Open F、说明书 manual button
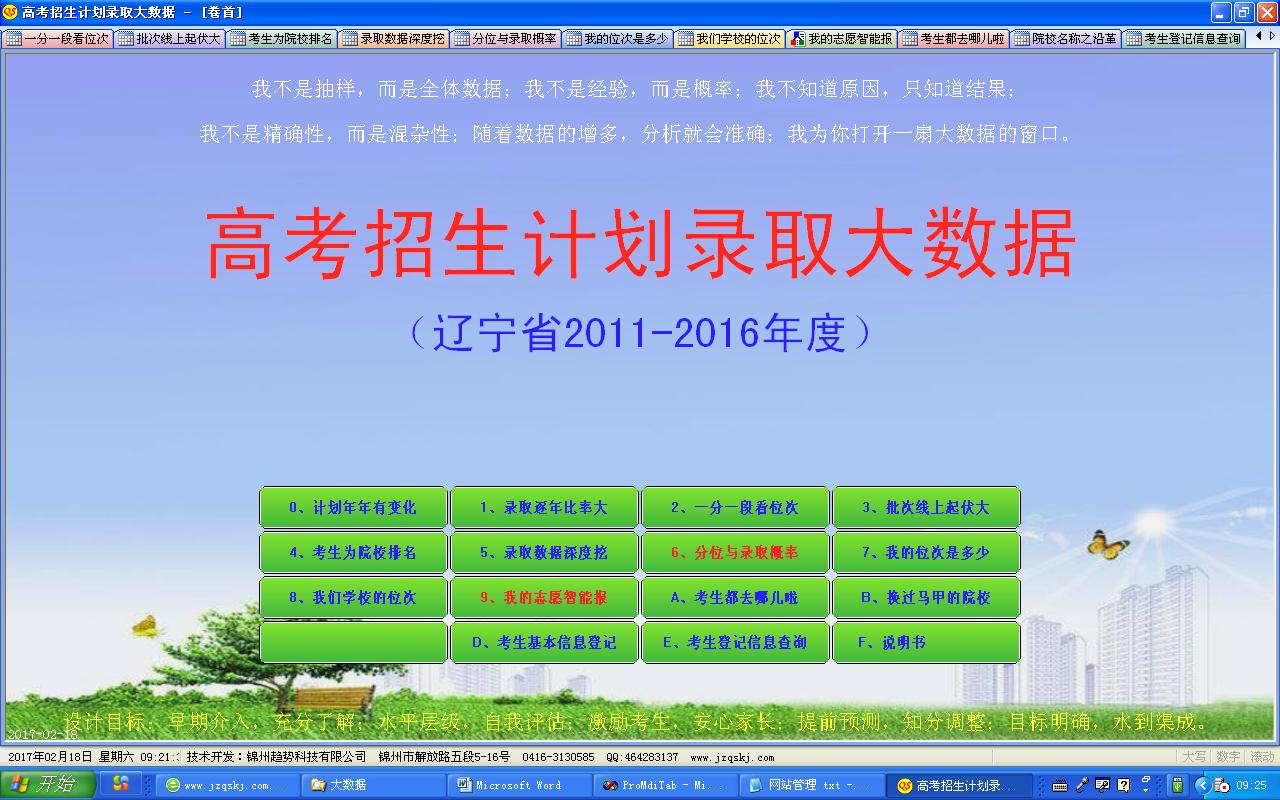 pos(926,642)
